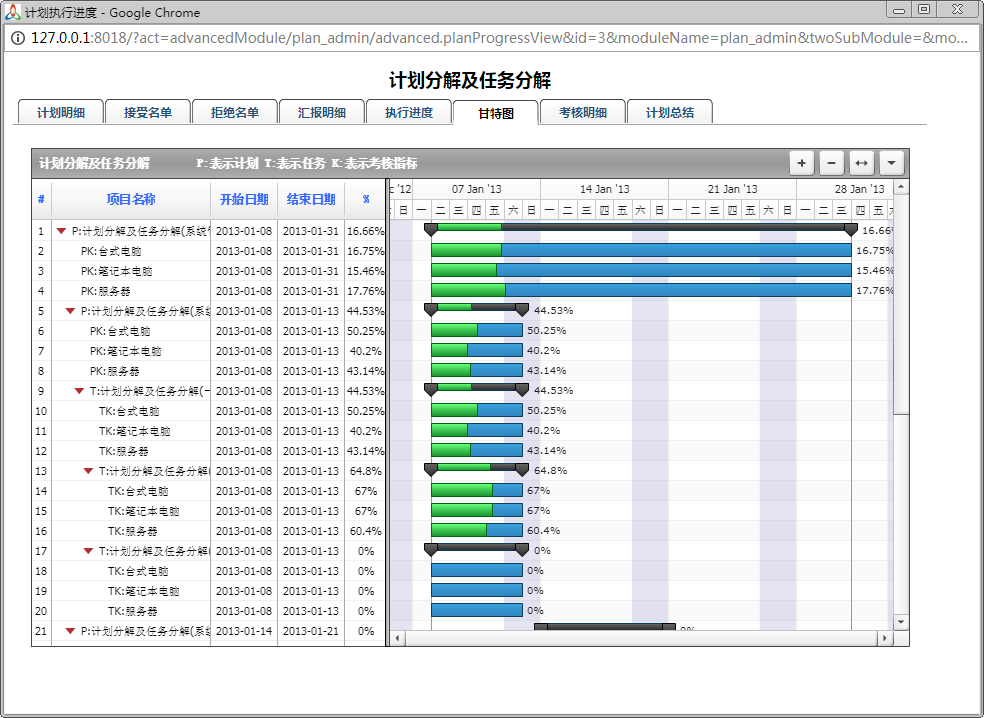984x718 pixels.
Task: Collapse the row 5 plan tree node
Action: [x=70, y=311]
